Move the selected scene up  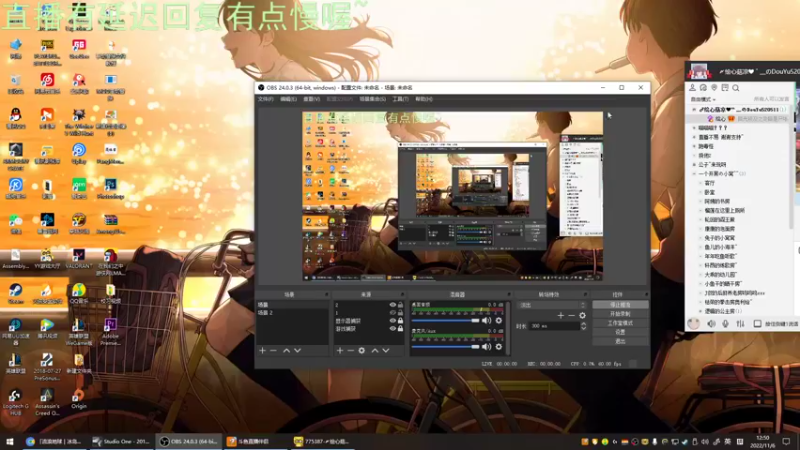tap(286, 351)
